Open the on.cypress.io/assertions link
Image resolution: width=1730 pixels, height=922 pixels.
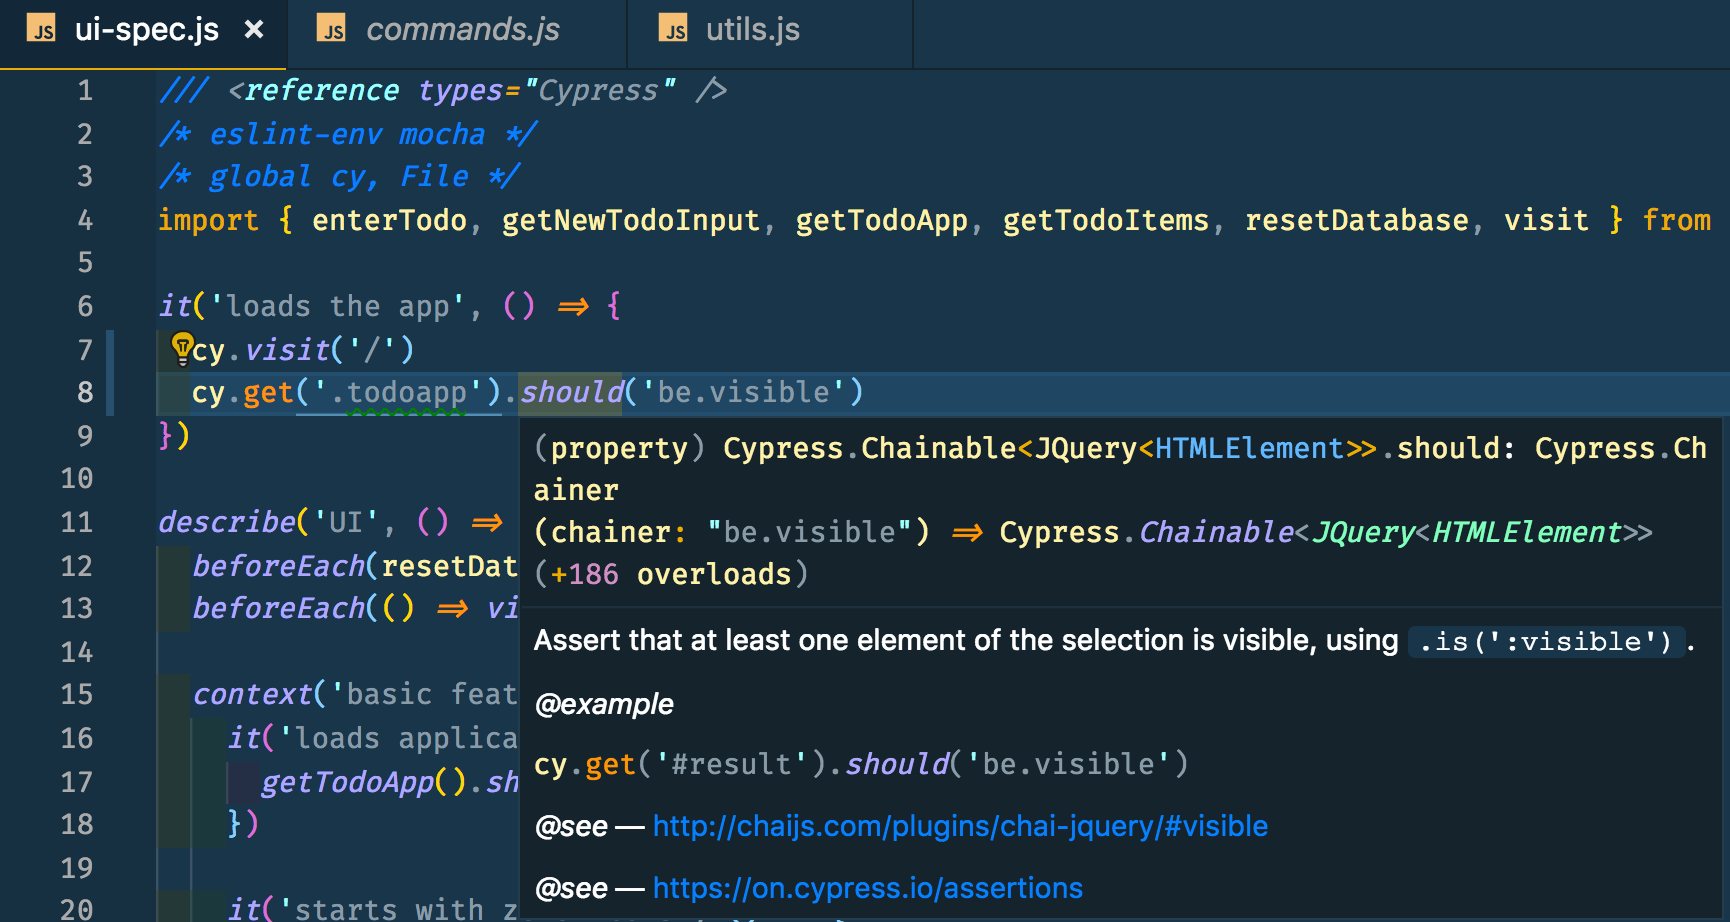point(867,888)
